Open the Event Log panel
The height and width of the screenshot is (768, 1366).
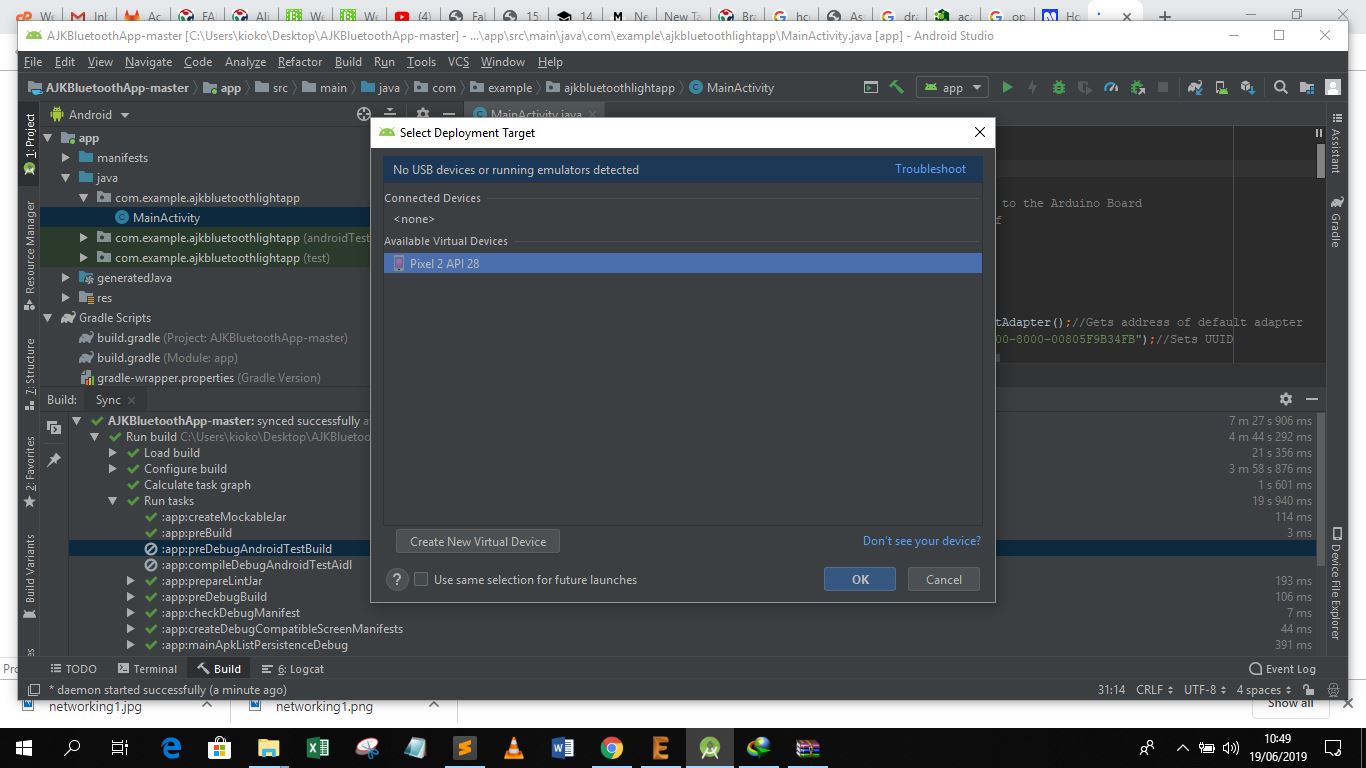click(x=1283, y=669)
